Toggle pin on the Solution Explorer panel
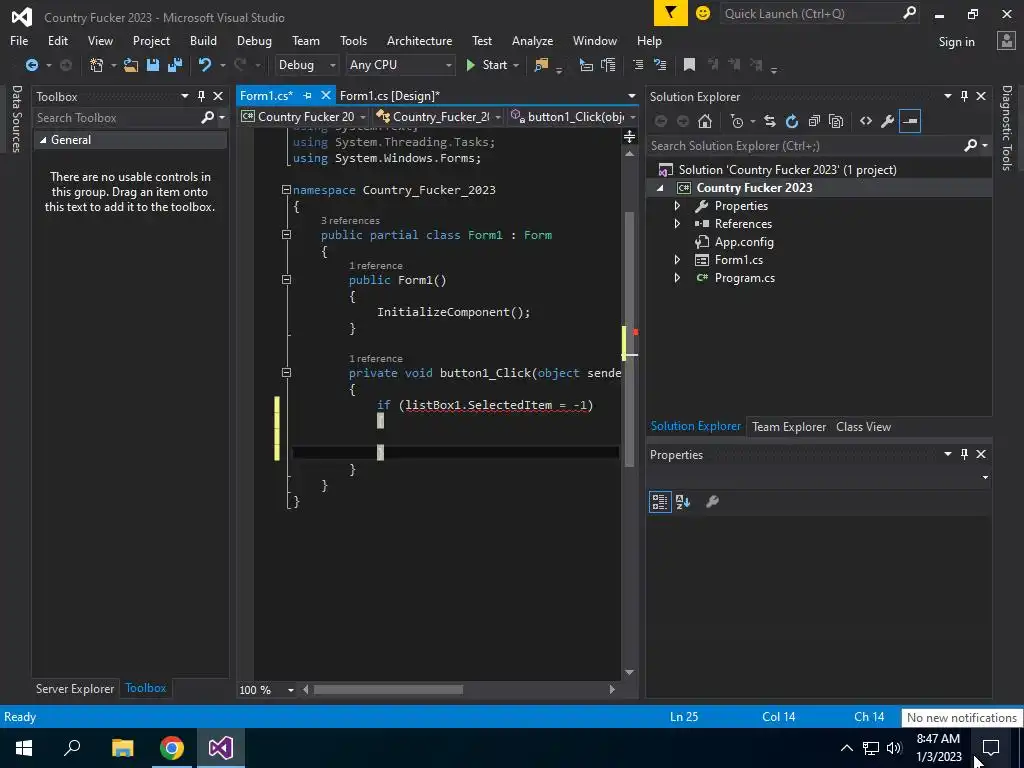 click(965, 96)
